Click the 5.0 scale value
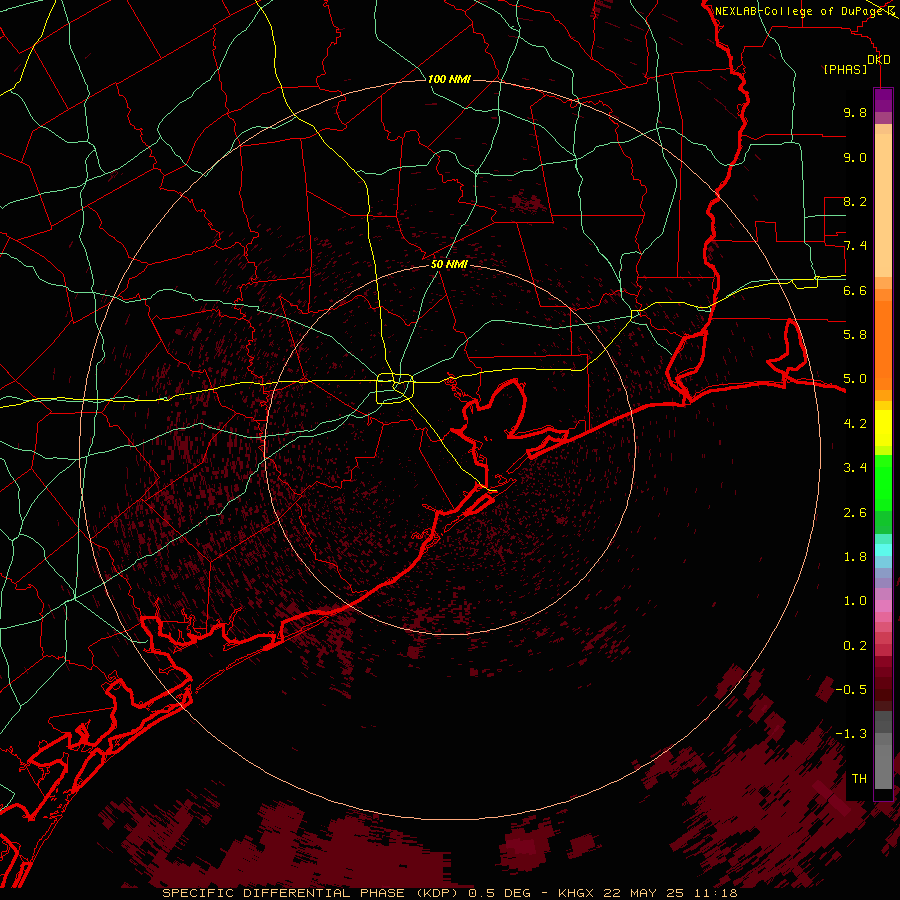This screenshot has width=900, height=900. coord(855,379)
